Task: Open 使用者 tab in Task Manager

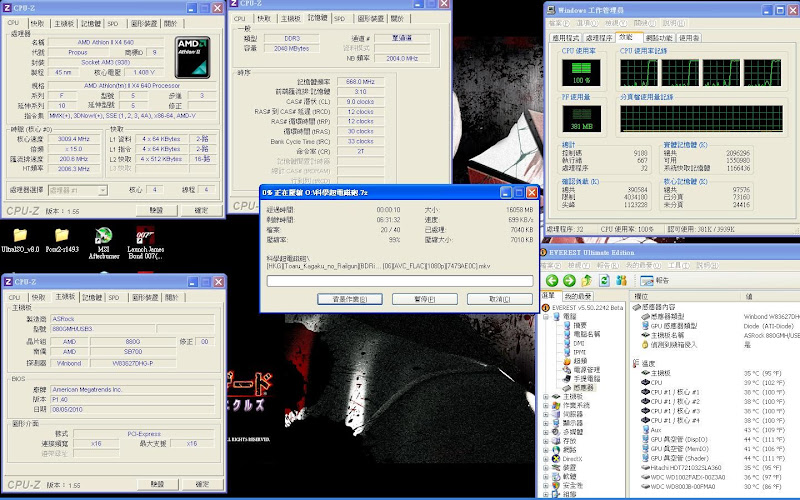Action: coord(689,38)
